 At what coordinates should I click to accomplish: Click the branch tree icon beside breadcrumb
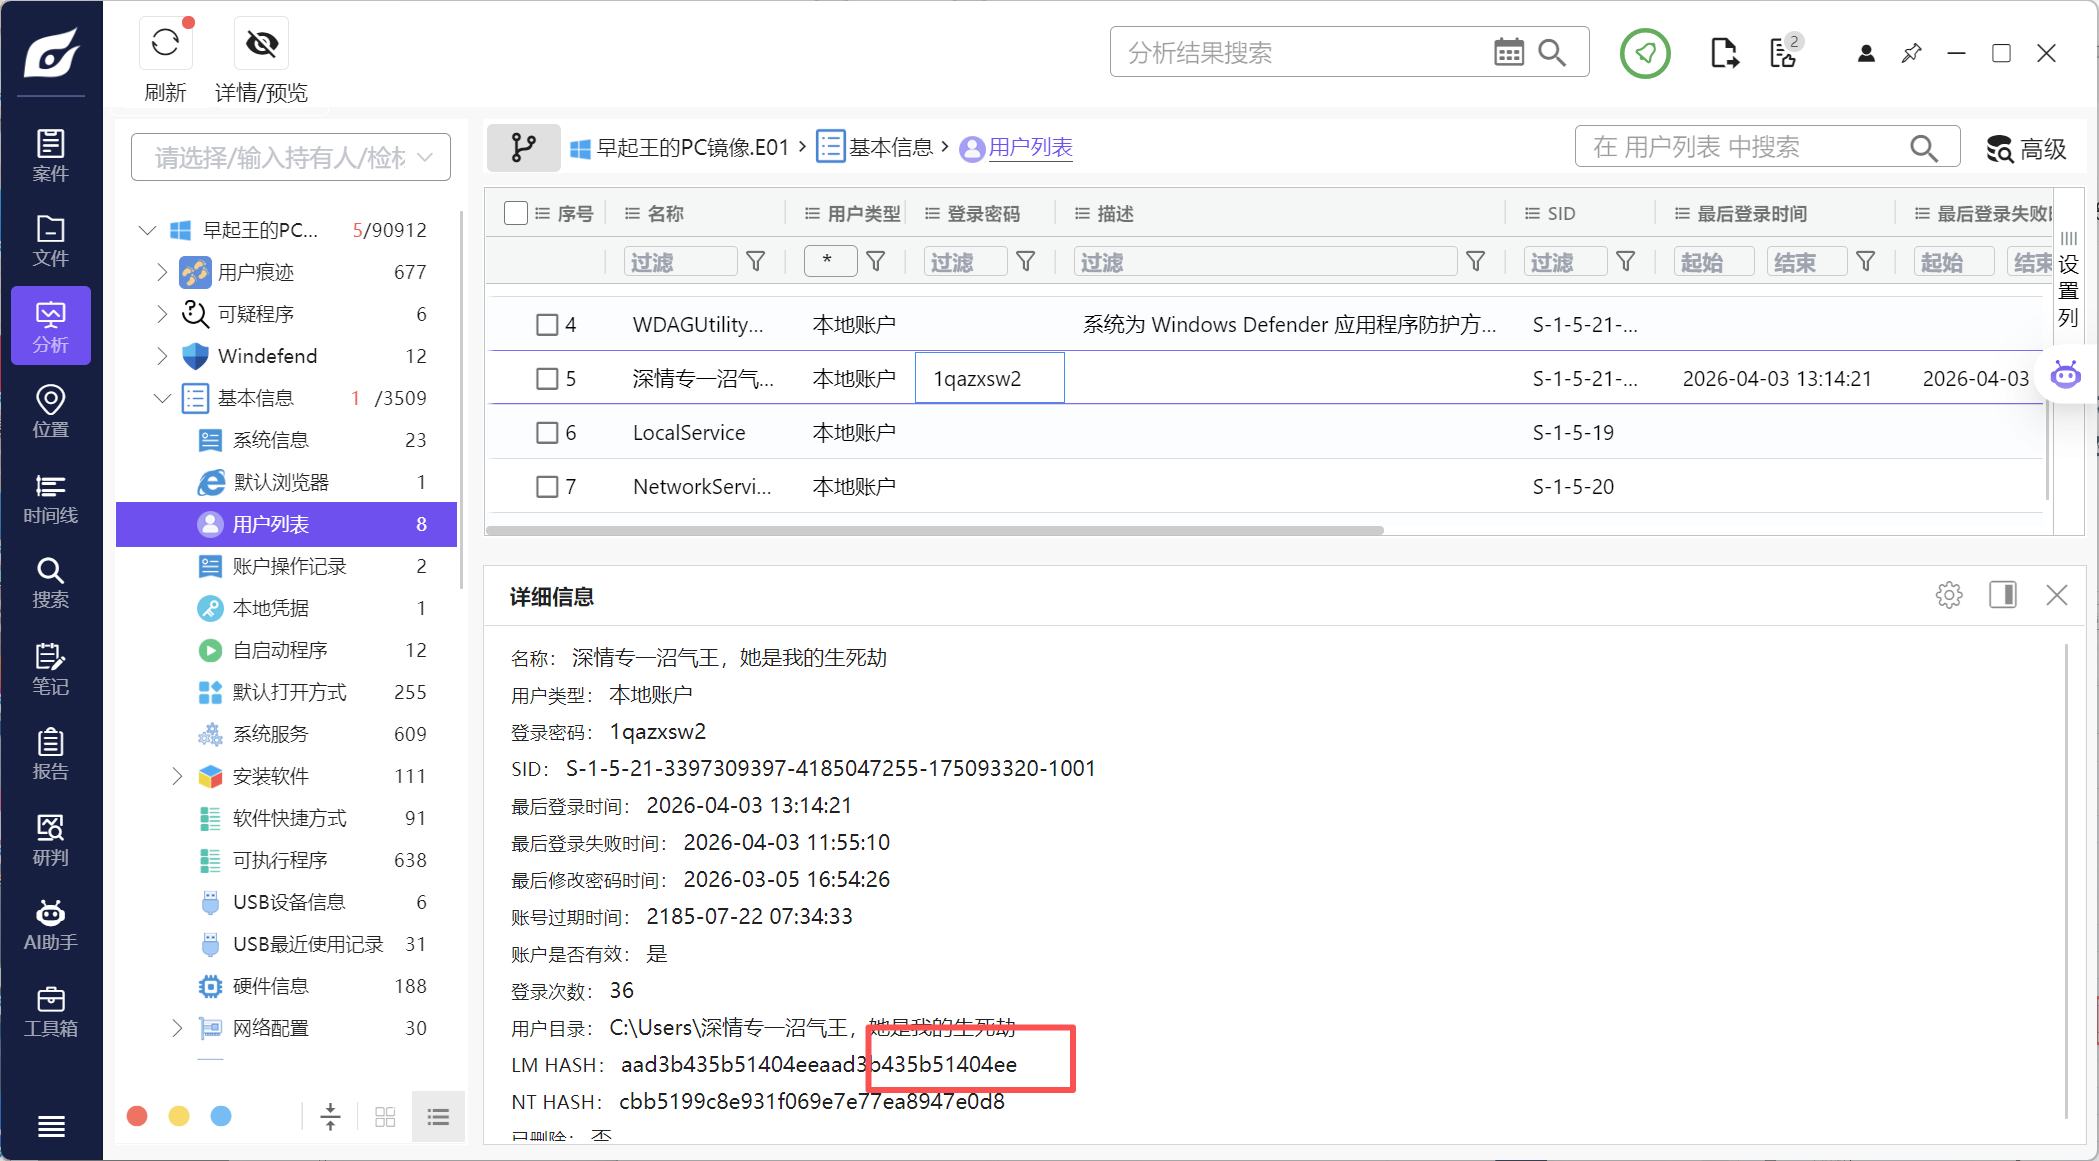click(x=523, y=148)
